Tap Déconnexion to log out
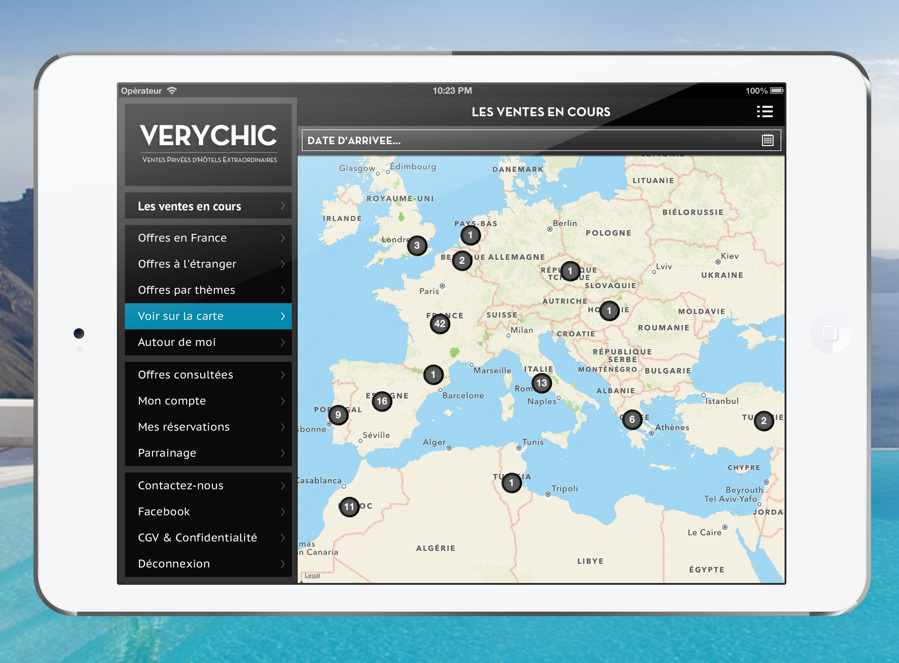Screen dimensions: 899x663 tap(208, 563)
